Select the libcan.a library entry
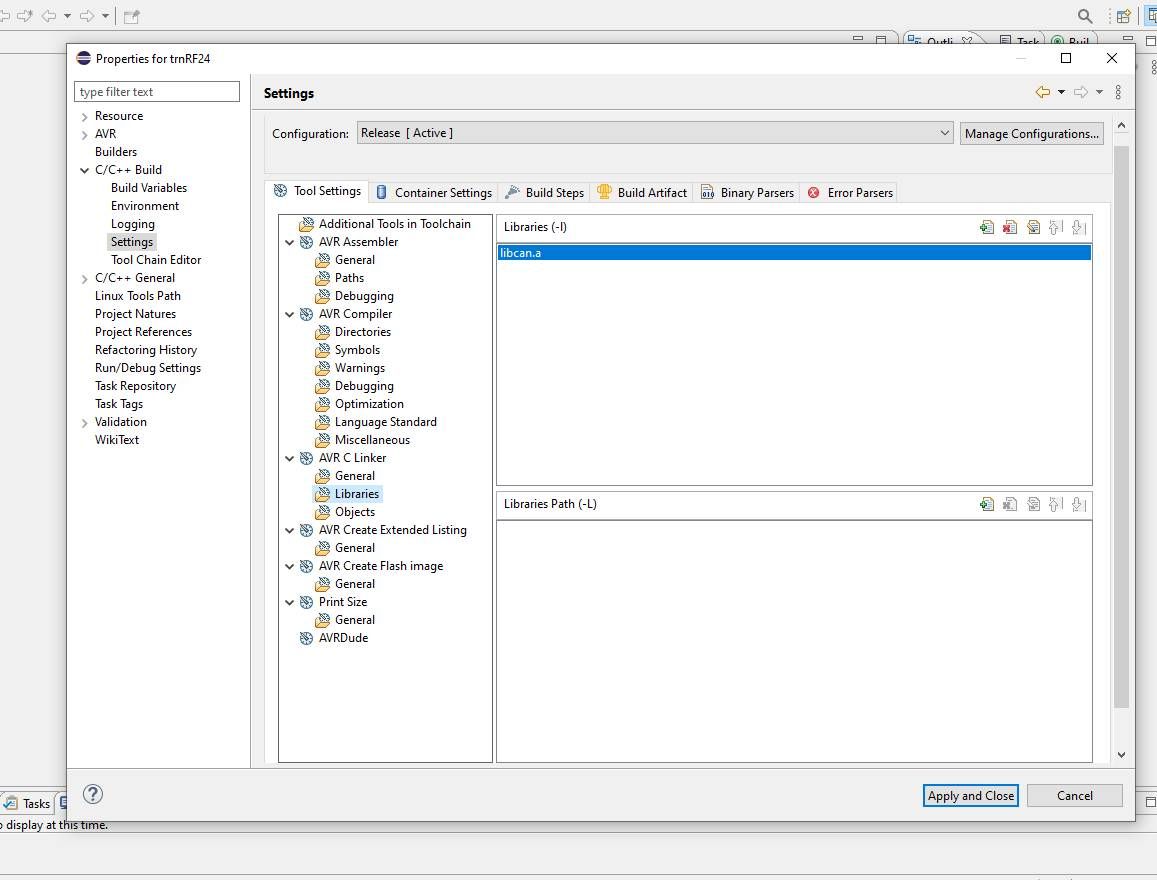This screenshot has width=1157, height=880. (794, 253)
